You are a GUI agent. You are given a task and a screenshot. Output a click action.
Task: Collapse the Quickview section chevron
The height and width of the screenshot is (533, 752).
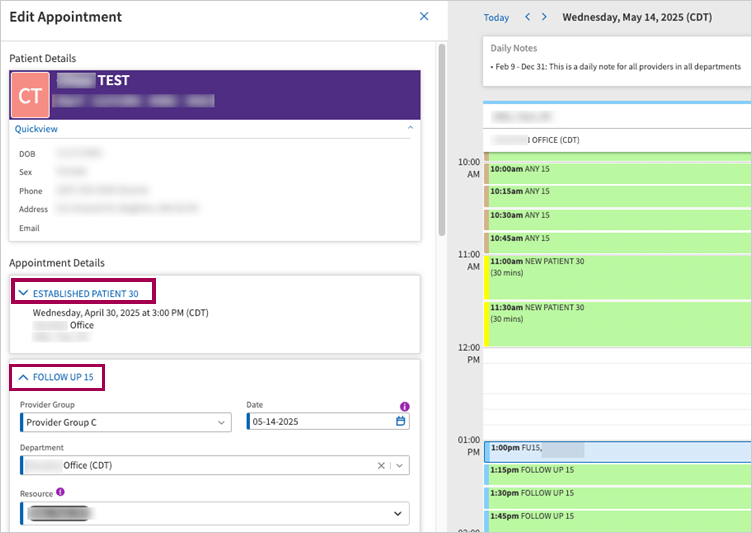click(409, 129)
